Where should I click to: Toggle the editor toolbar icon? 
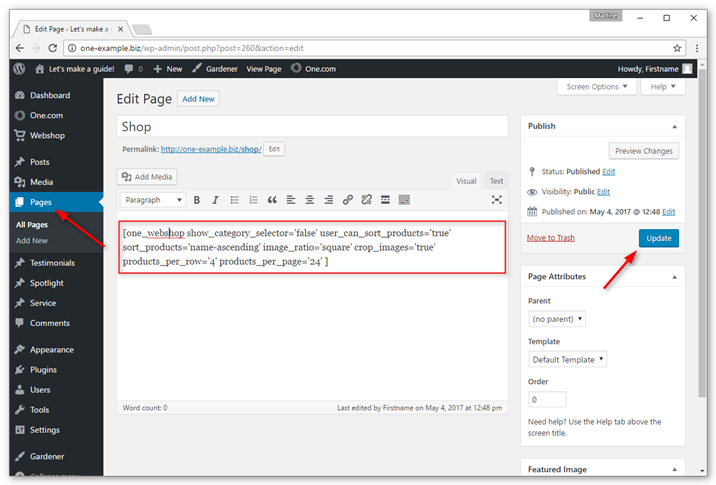click(x=404, y=200)
